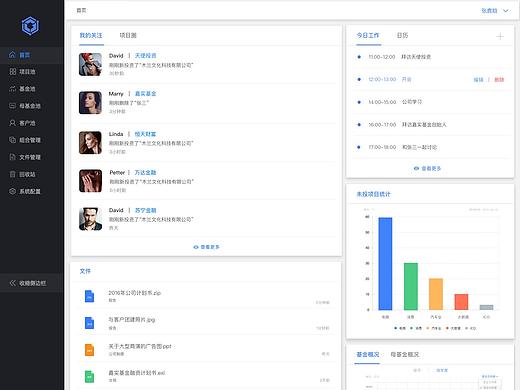The image size is (520, 390).
Task: Open 组合管理 via its sidebar icon
Action: click(x=13, y=140)
